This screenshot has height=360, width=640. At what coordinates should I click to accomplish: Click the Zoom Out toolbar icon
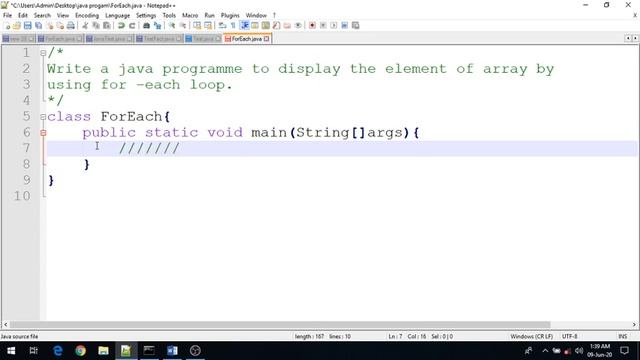(183, 26)
